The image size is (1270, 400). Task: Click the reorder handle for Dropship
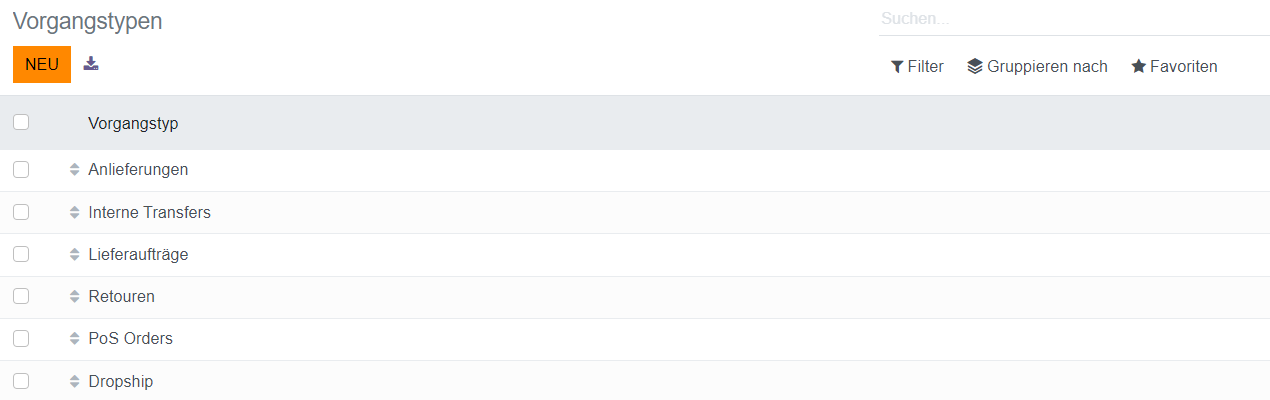[74, 381]
